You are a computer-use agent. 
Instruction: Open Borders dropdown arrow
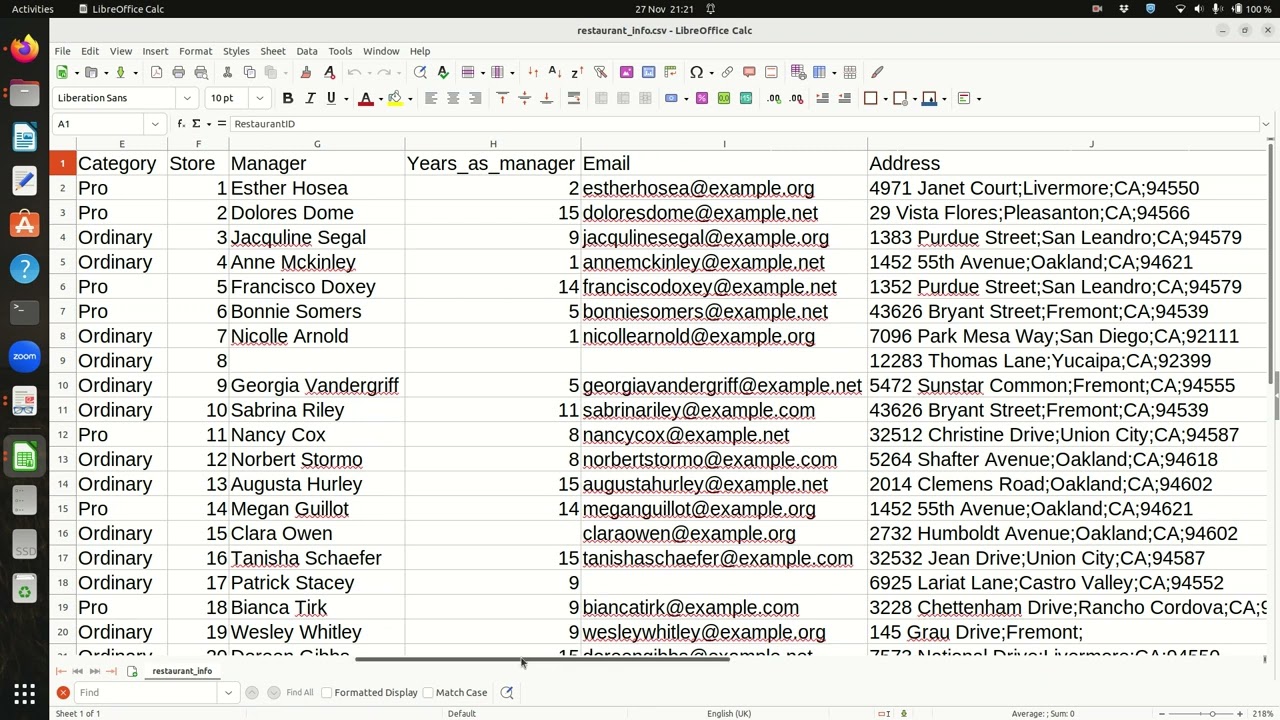884,98
